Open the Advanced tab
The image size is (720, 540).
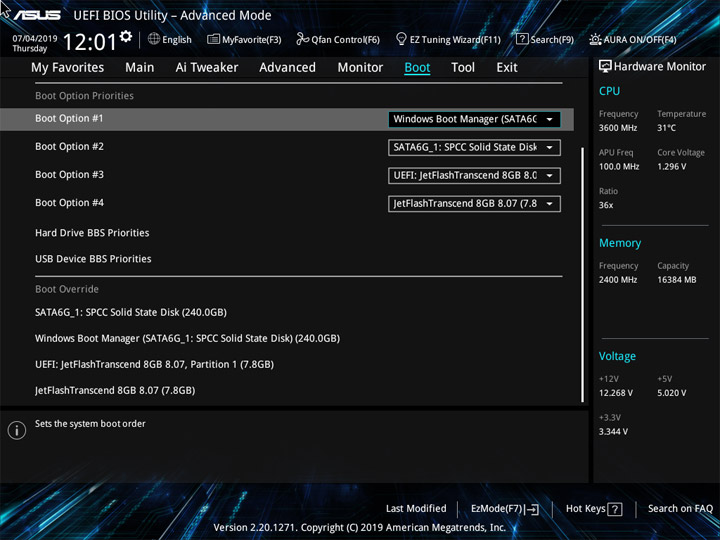click(x=287, y=68)
